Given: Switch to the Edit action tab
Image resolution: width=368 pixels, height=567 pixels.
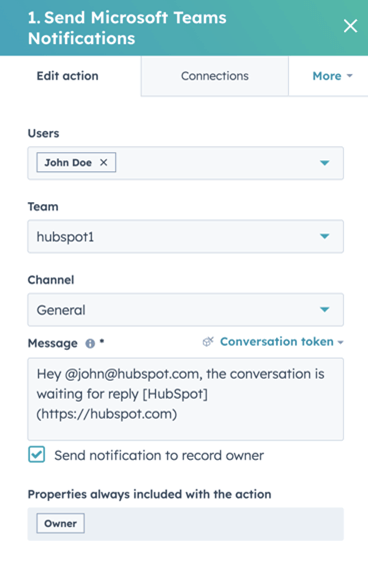Looking at the screenshot, I should pyautogui.click(x=68, y=76).
